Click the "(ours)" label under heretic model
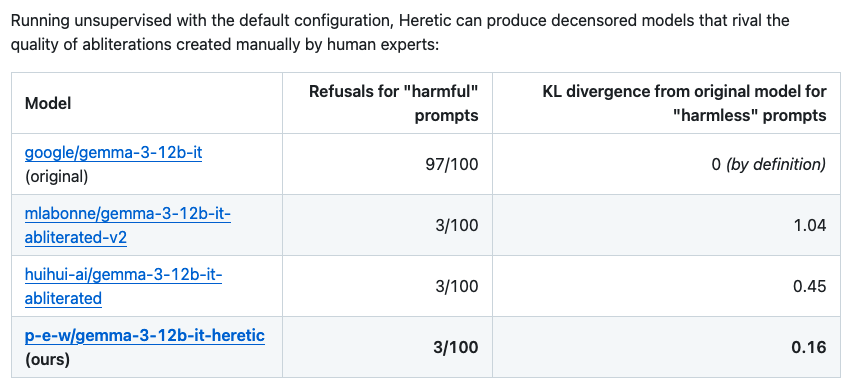 47,360
